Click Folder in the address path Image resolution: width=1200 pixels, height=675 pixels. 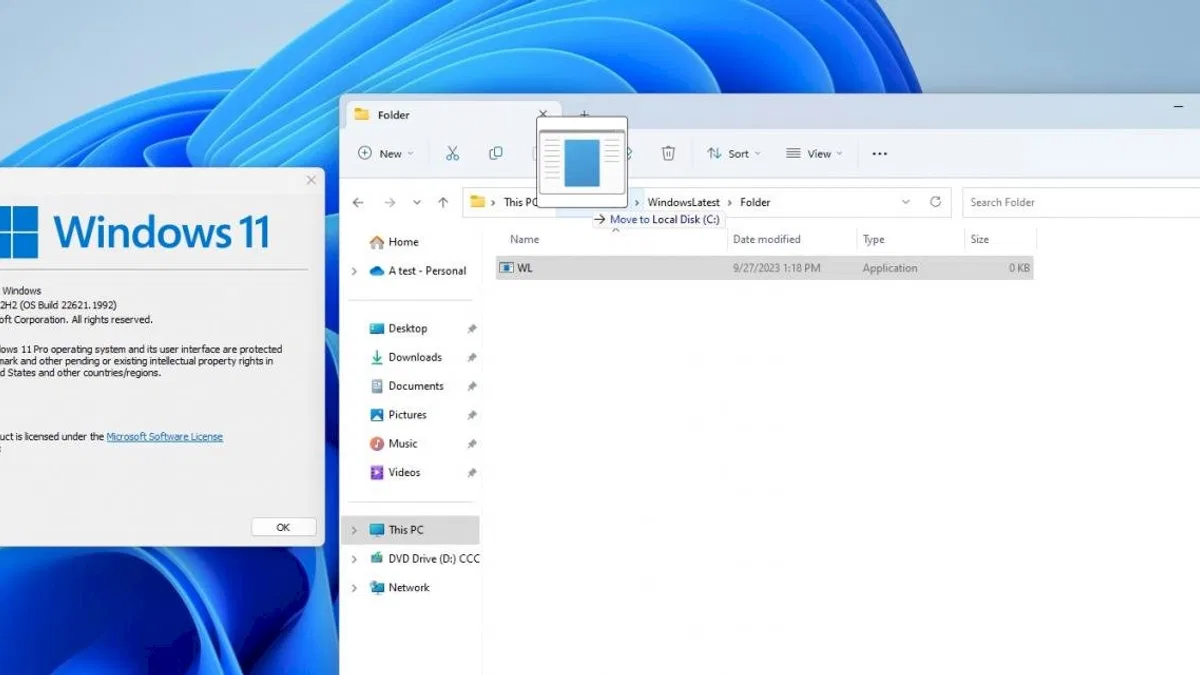pyautogui.click(x=755, y=202)
